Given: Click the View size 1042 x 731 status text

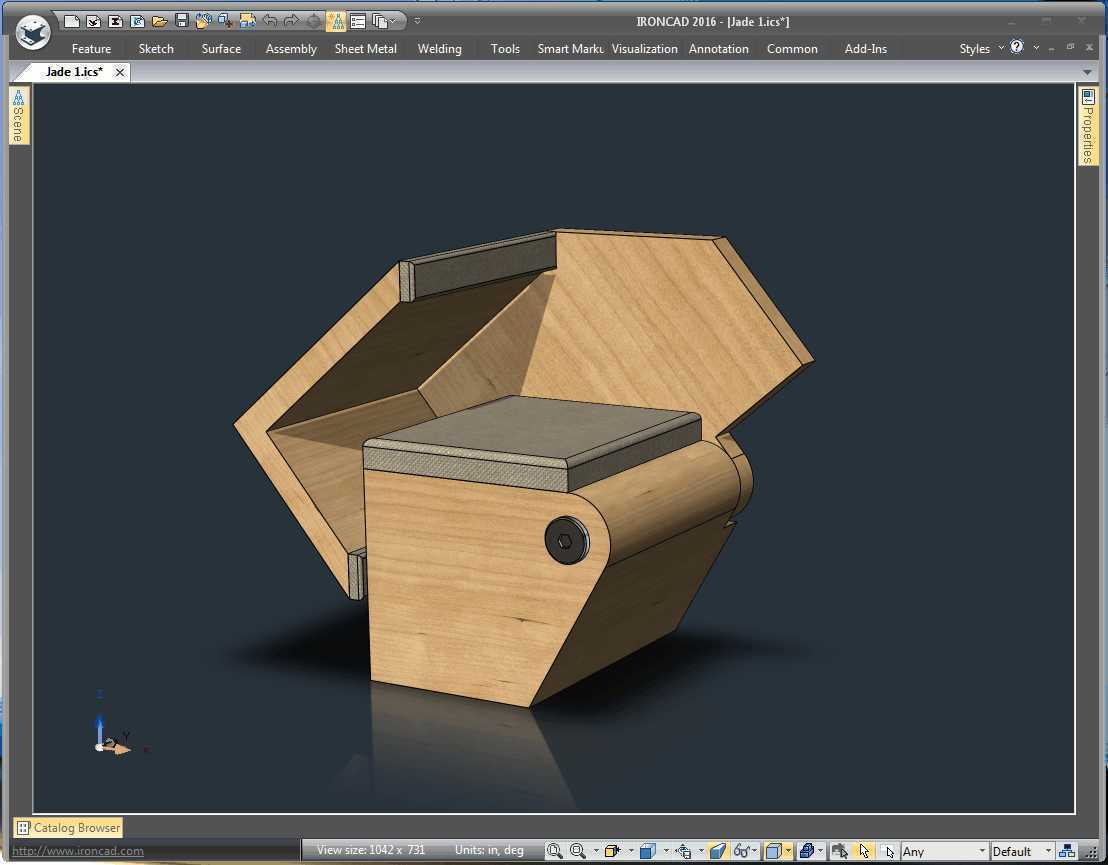Looking at the screenshot, I should [371, 849].
